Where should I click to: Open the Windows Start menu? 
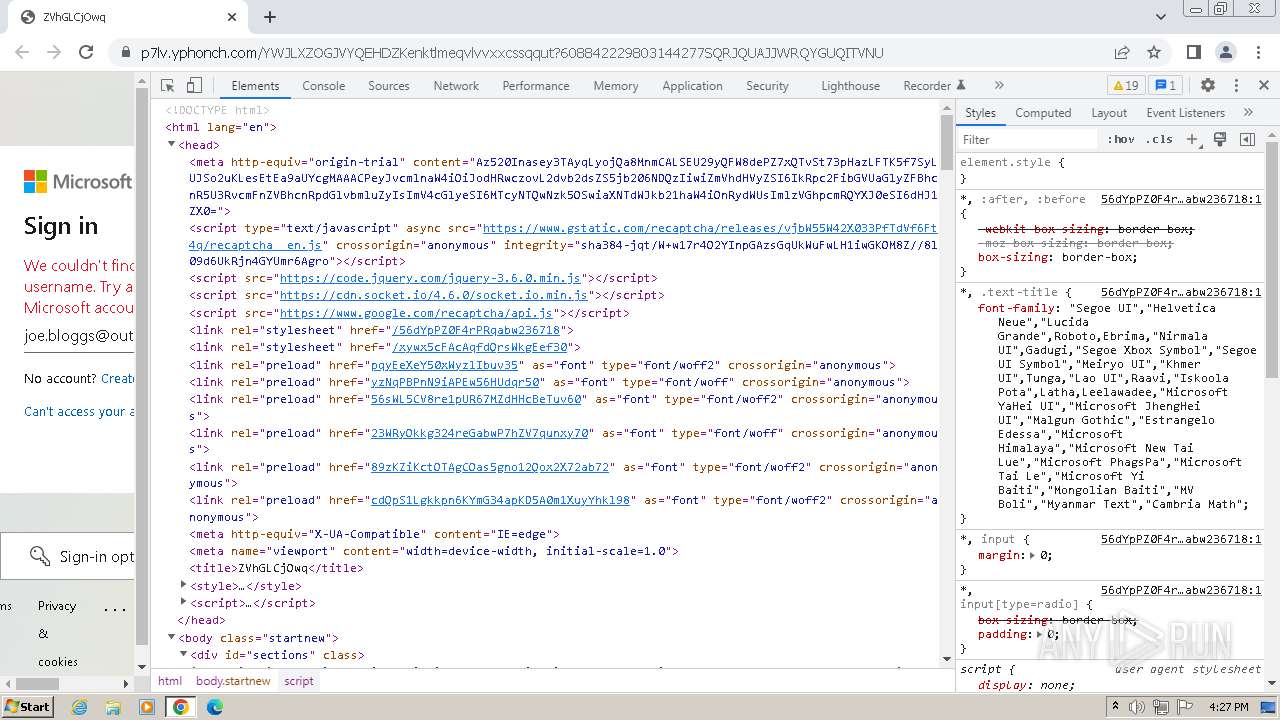point(28,706)
